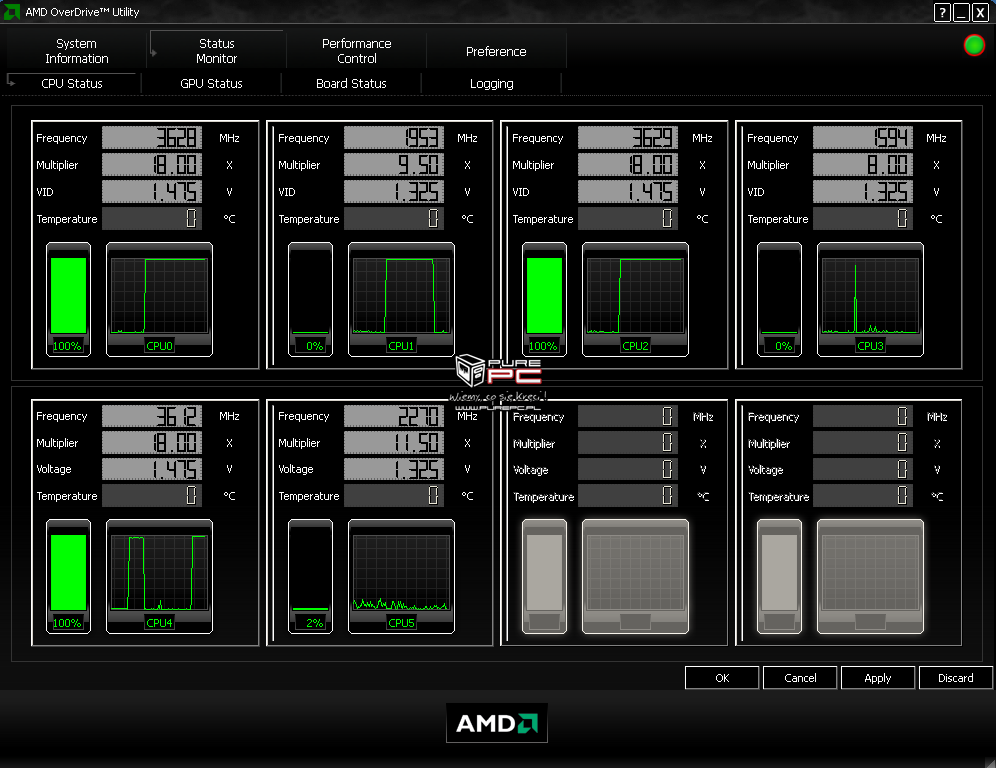Click the CPU2 usage history graph

[635, 299]
